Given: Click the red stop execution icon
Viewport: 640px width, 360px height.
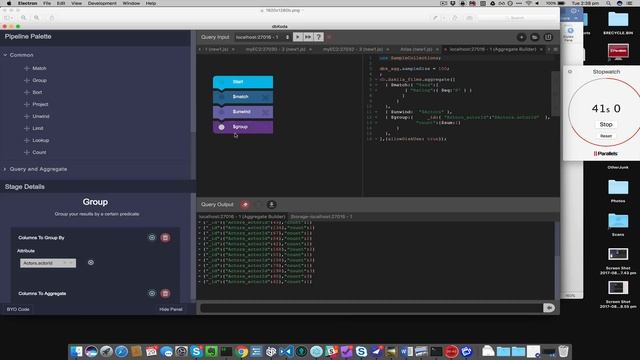Looking at the screenshot, I should click(x=329, y=37).
